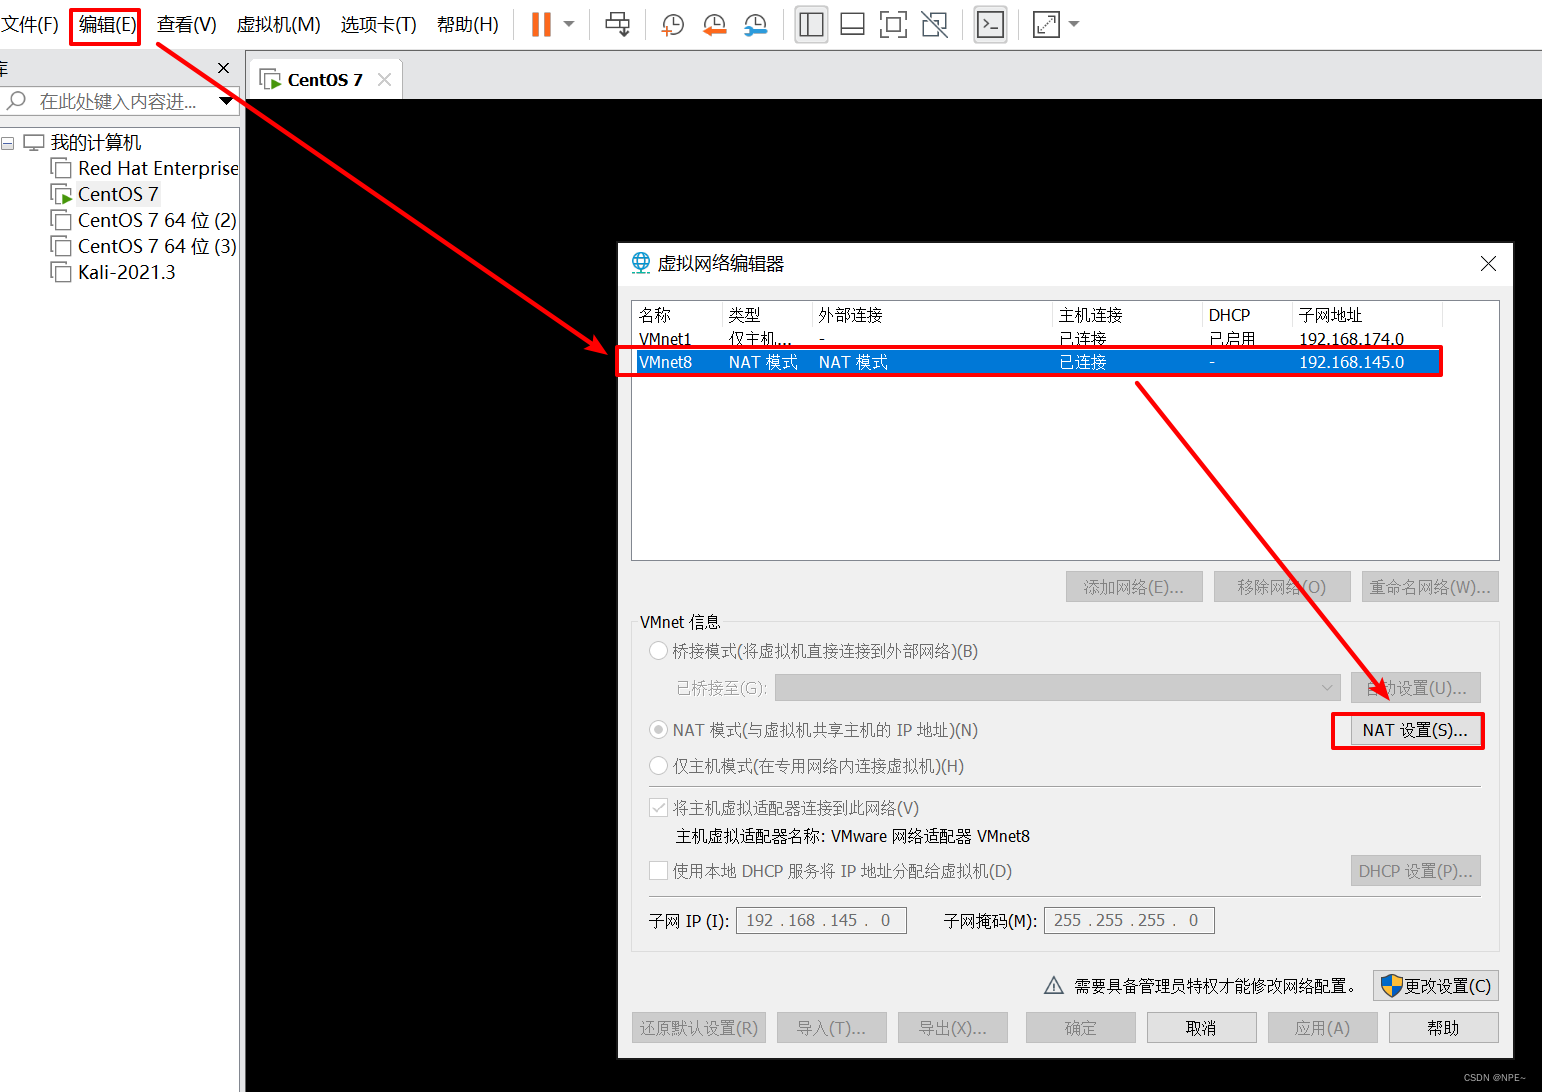Open the DHCP Settings button

1416,871
